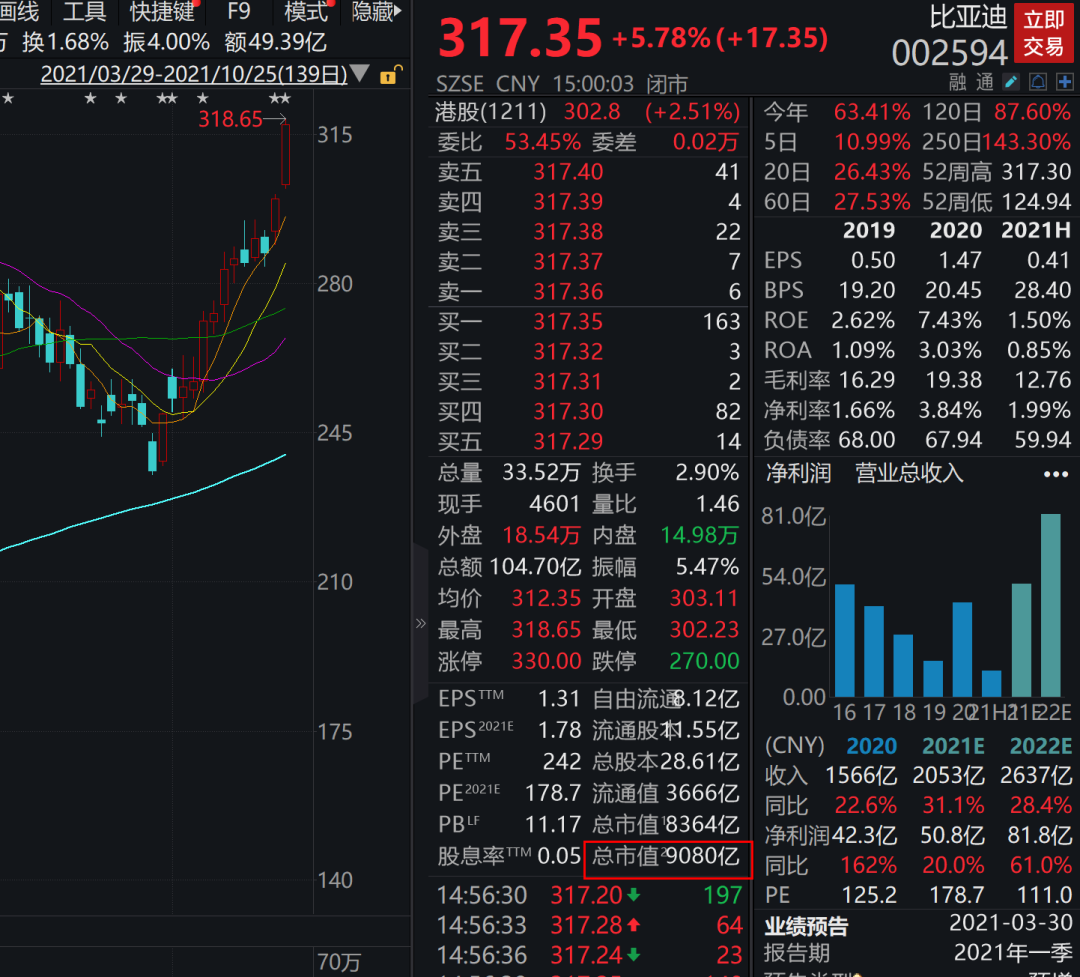Click the trade tick row at 14:56:33
1080x977 pixels.
coord(590,925)
